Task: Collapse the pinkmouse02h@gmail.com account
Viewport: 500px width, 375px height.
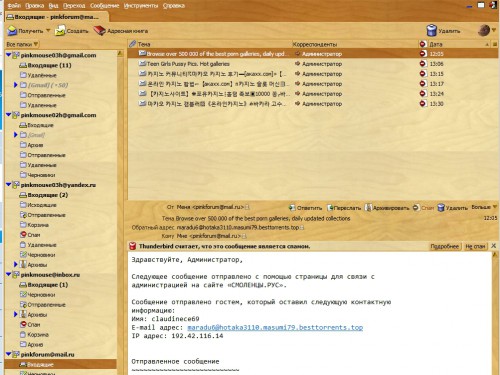Action: pos(9,115)
